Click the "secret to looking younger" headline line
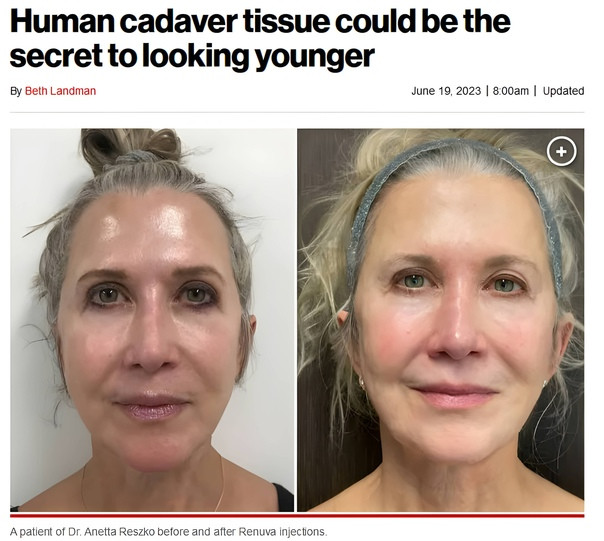This screenshot has height=541, width=604. click(192, 56)
